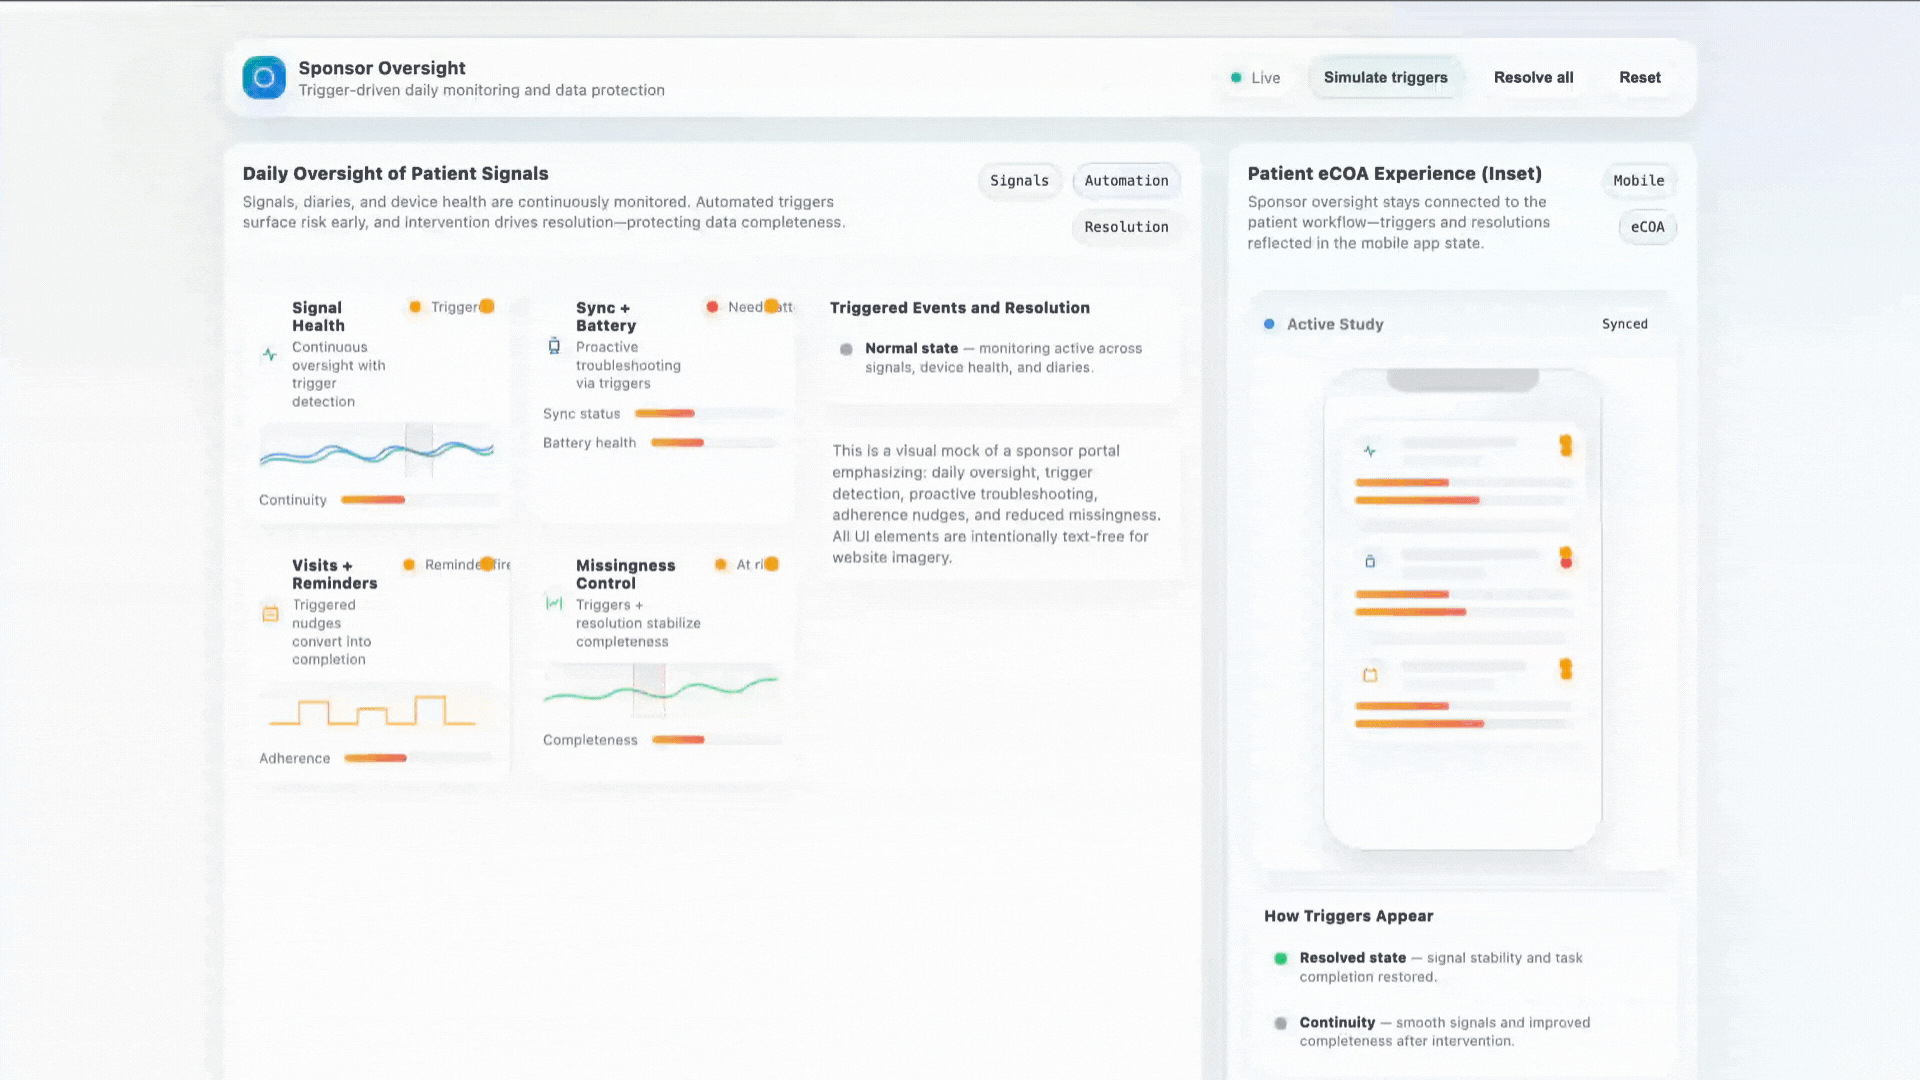Click the calendar icon inside the phone mockup
This screenshot has width=1920, height=1080.
click(x=1370, y=673)
